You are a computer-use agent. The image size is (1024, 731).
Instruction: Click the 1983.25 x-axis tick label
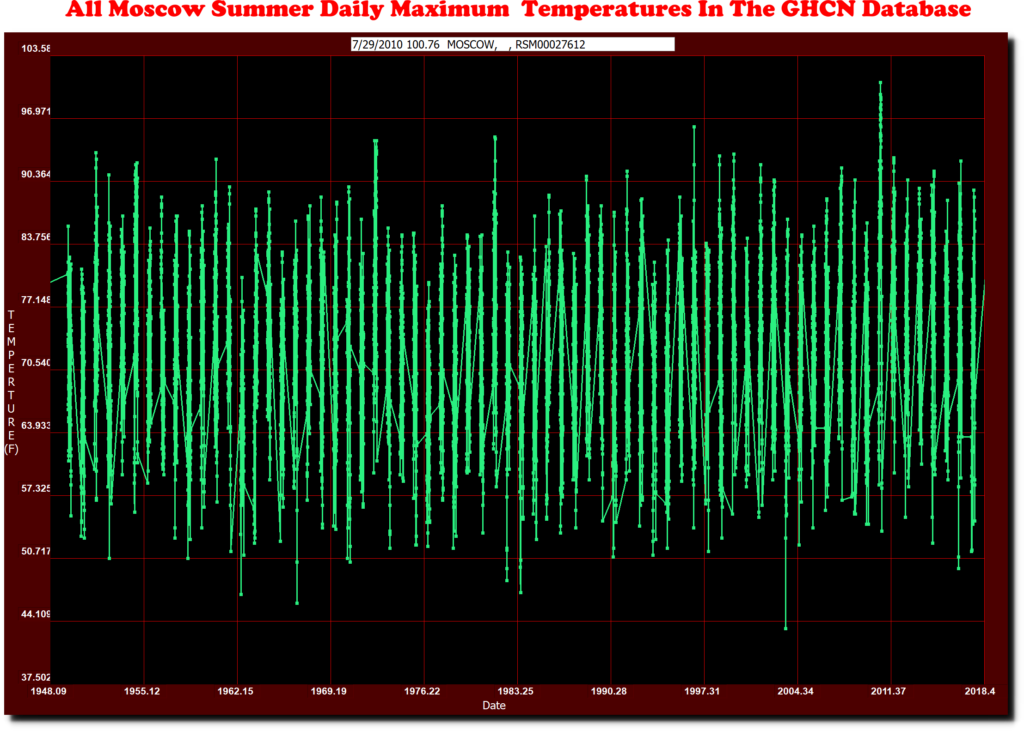pos(516,691)
